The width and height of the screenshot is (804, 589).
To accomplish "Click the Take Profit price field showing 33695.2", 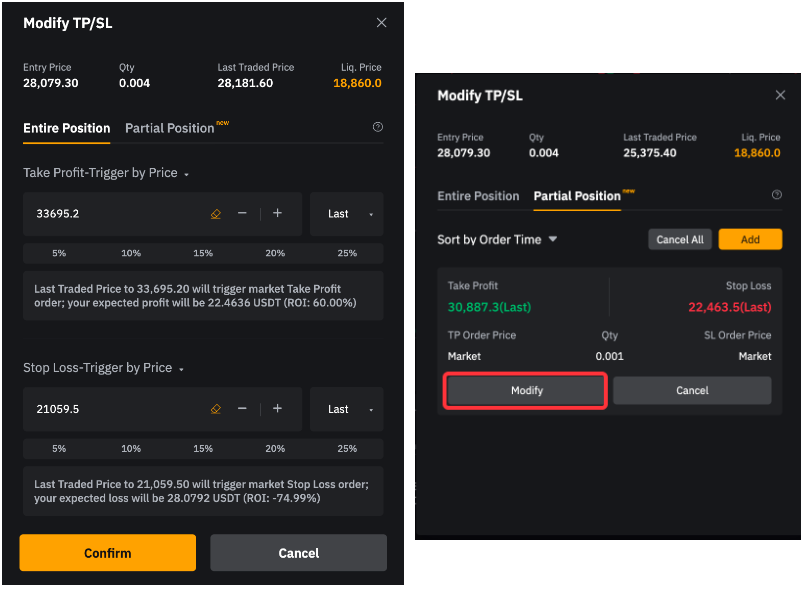I will [x=110, y=214].
